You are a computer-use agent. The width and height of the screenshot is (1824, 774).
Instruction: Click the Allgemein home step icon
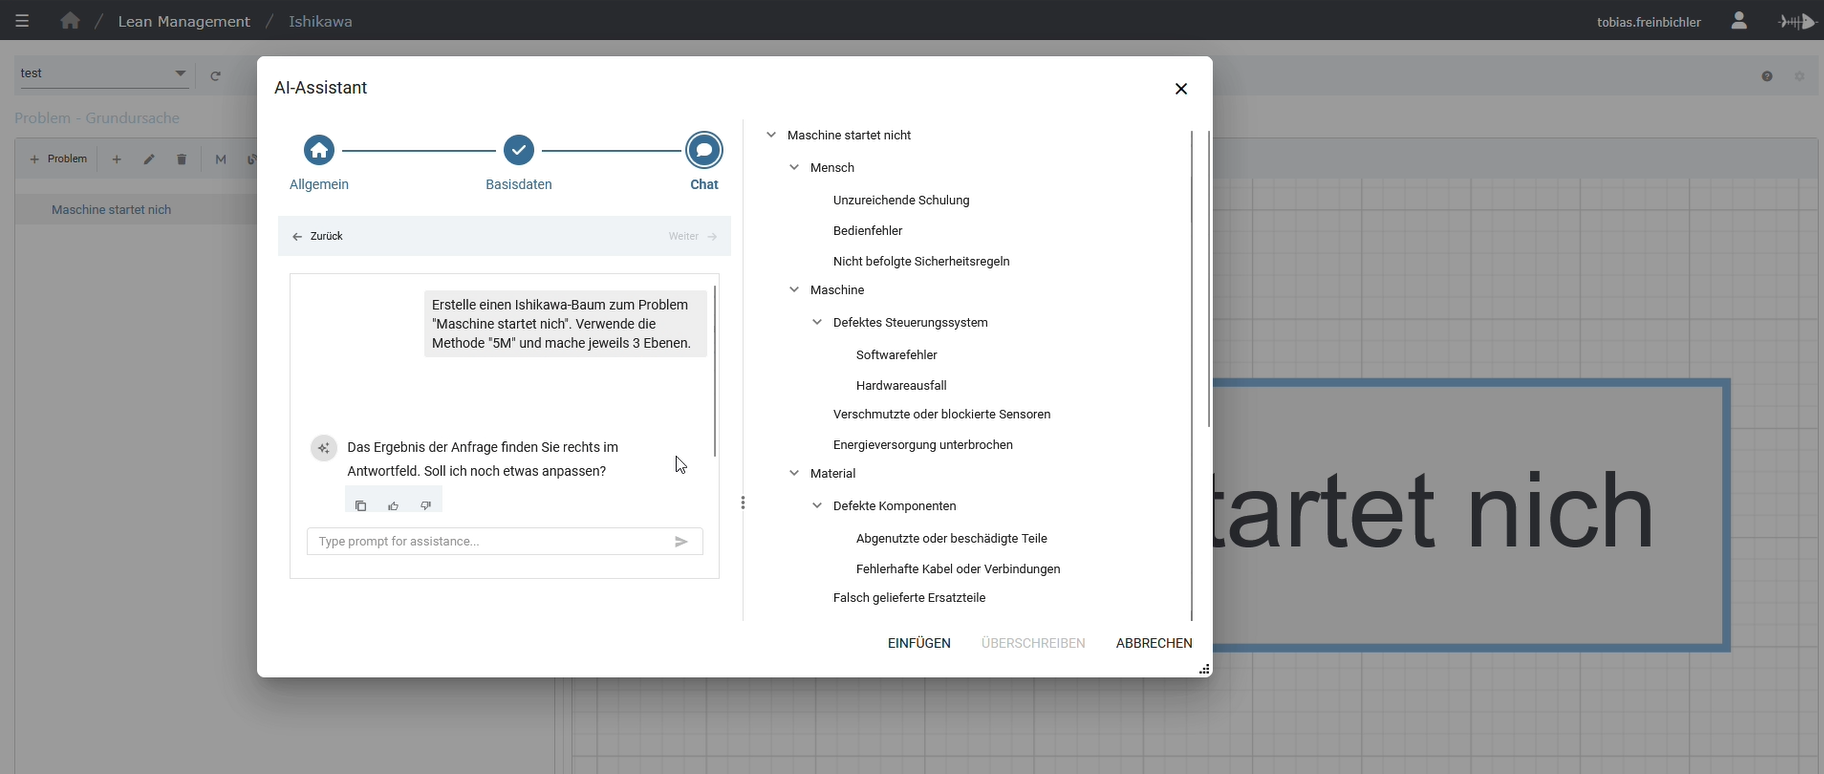(319, 151)
